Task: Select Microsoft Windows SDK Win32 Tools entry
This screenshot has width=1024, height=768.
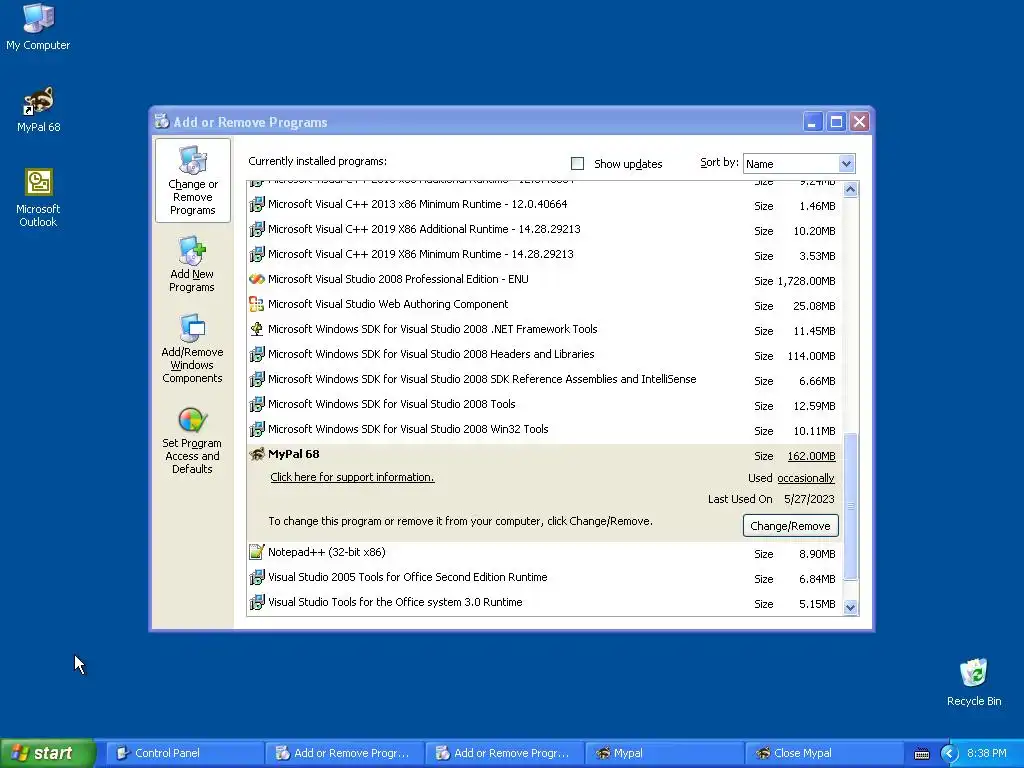Action: click(545, 430)
